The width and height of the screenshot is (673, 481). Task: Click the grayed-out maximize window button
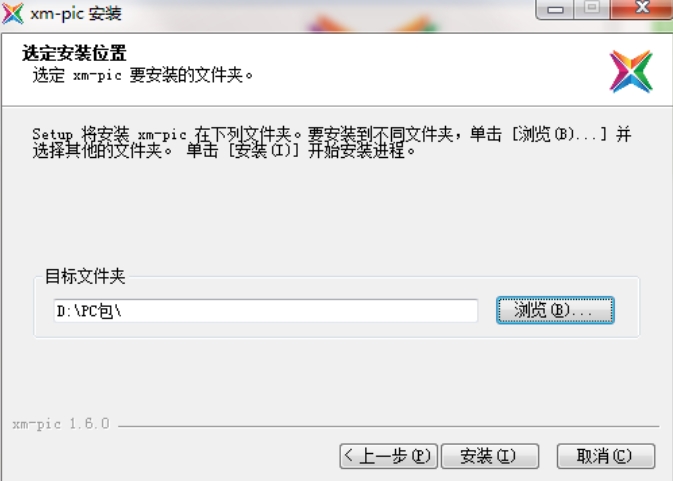point(592,9)
